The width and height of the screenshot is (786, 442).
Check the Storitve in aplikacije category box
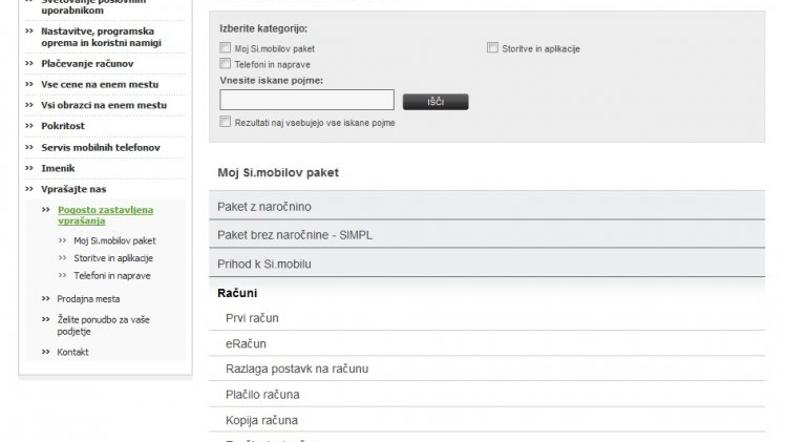[x=492, y=48]
